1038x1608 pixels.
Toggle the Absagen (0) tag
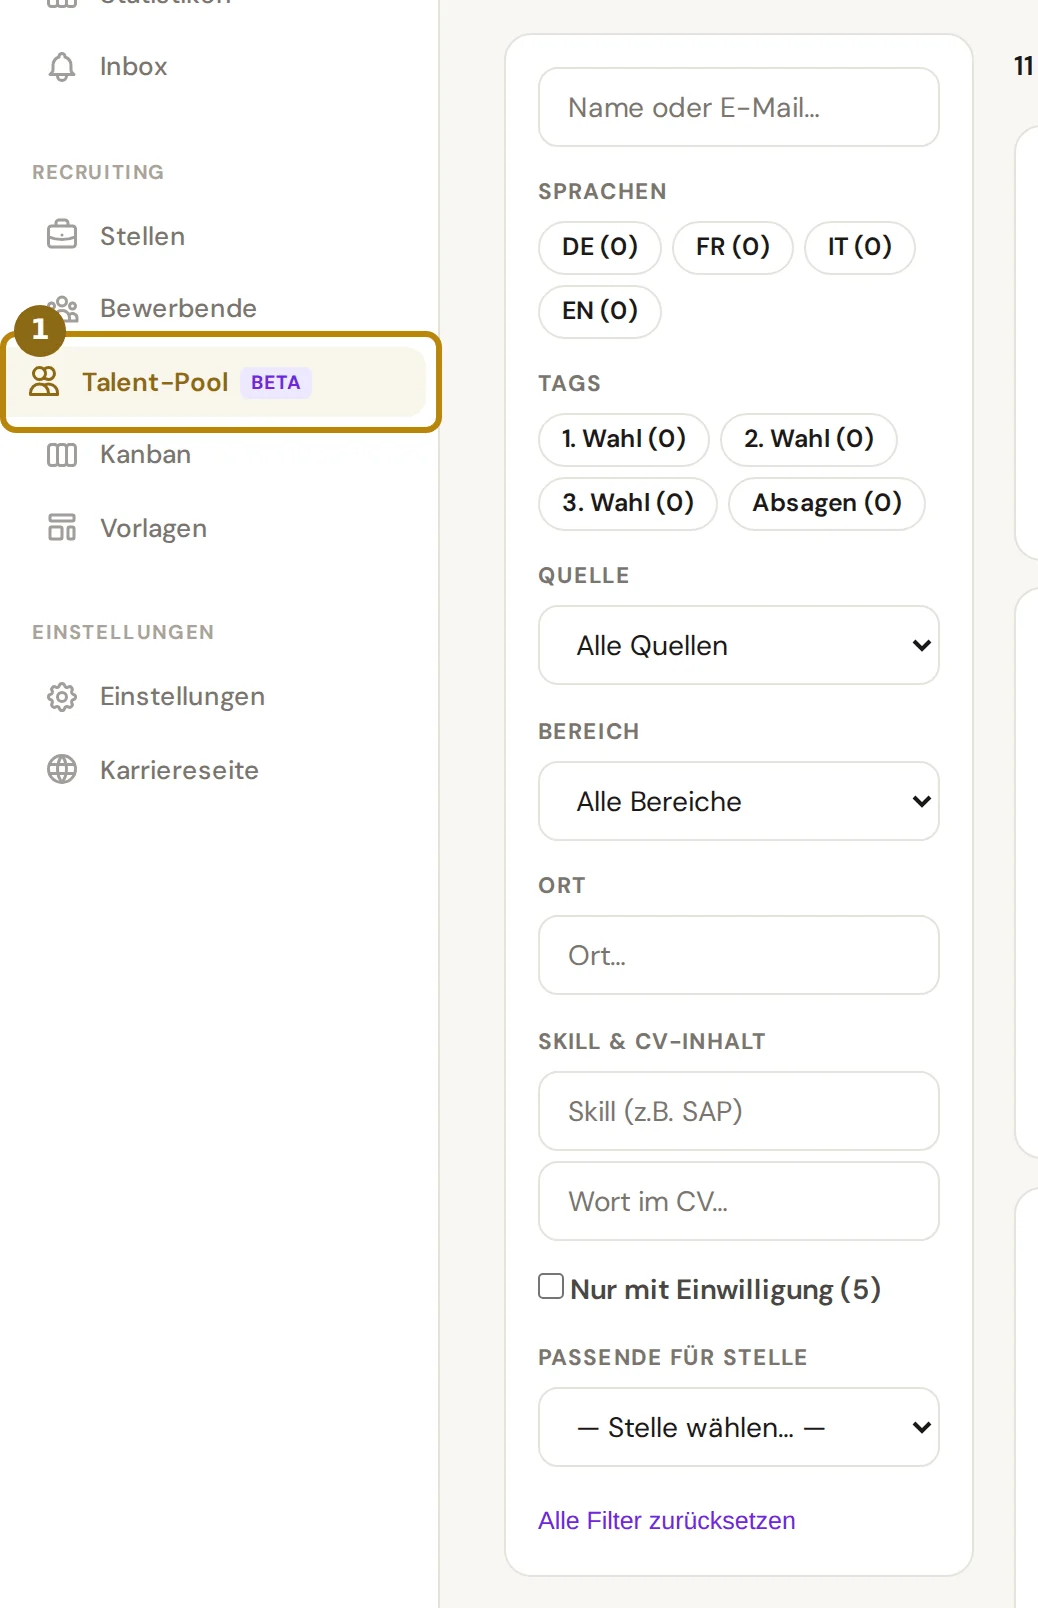(827, 503)
